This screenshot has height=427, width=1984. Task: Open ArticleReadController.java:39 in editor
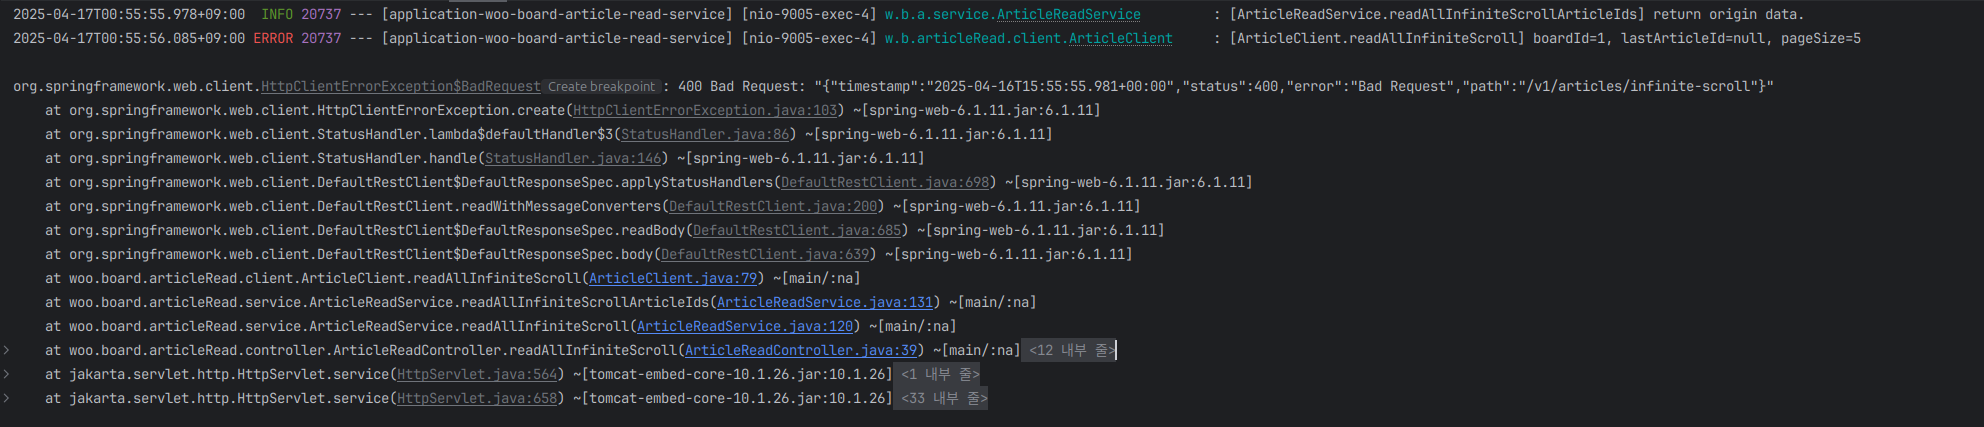click(801, 351)
